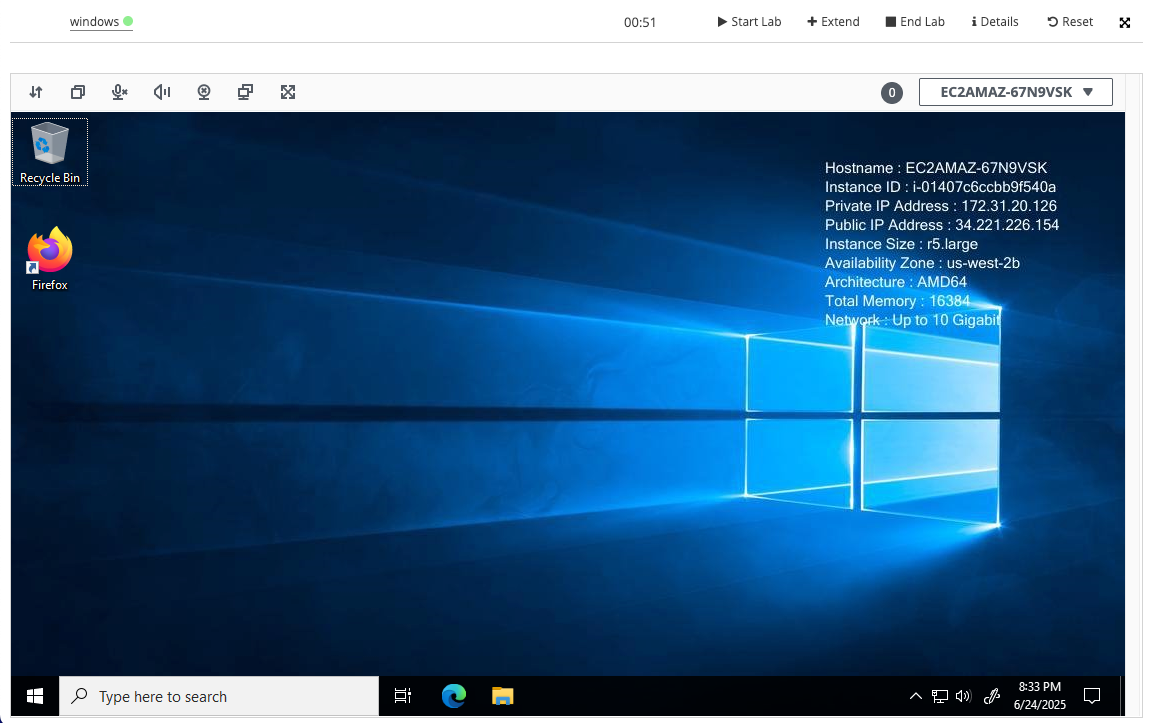Screen dimensions: 1150x723
Task: Click the Type here to search box
Action: (220, 696)
